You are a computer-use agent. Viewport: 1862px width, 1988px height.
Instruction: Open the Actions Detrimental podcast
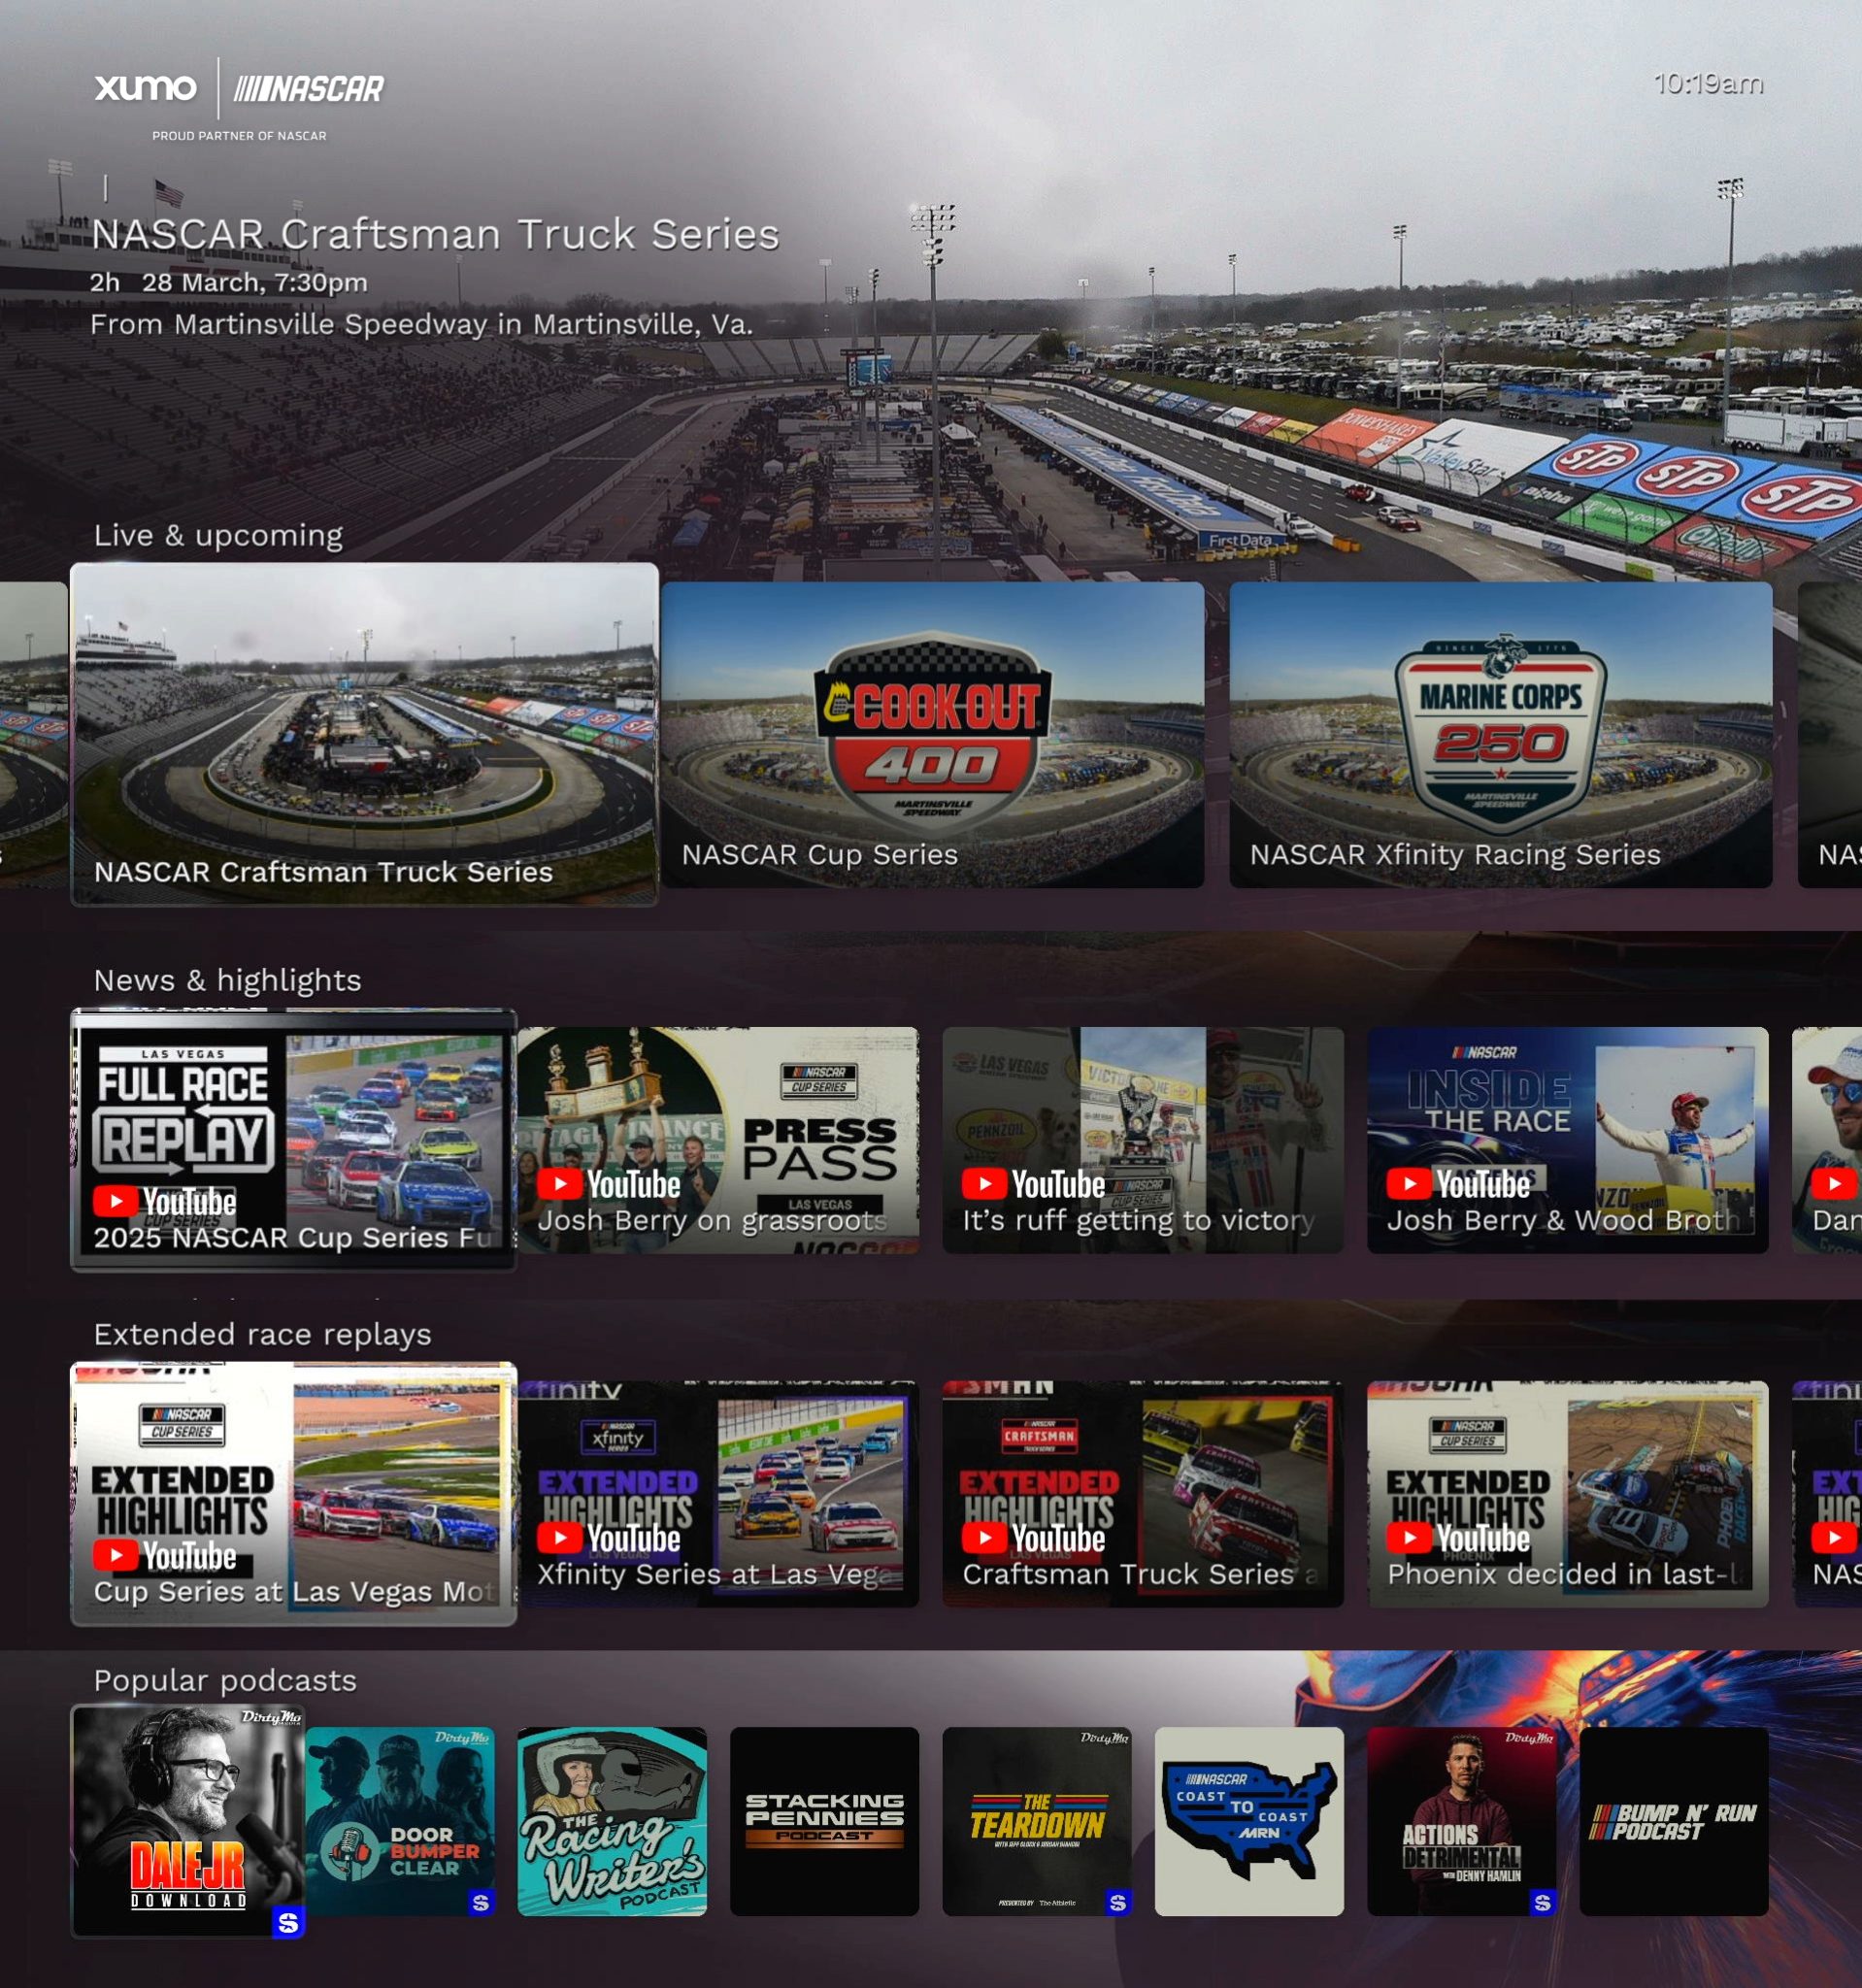point(1462,1821)
